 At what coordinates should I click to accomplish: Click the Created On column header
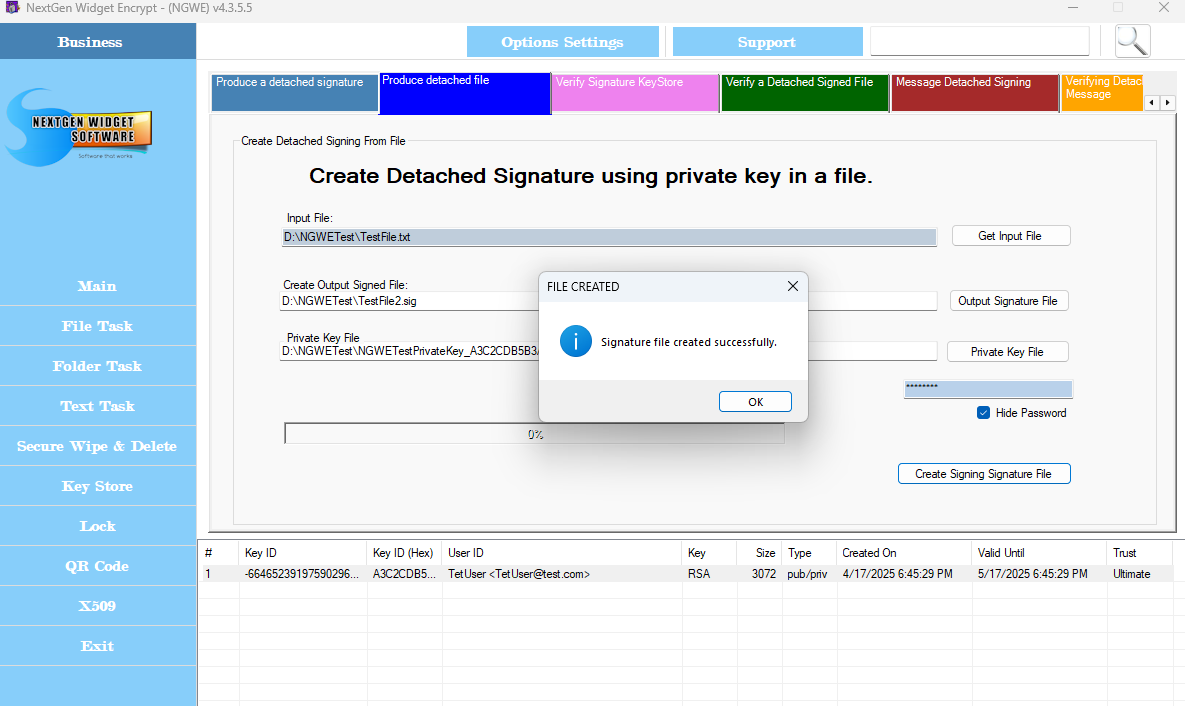point(904,553)
